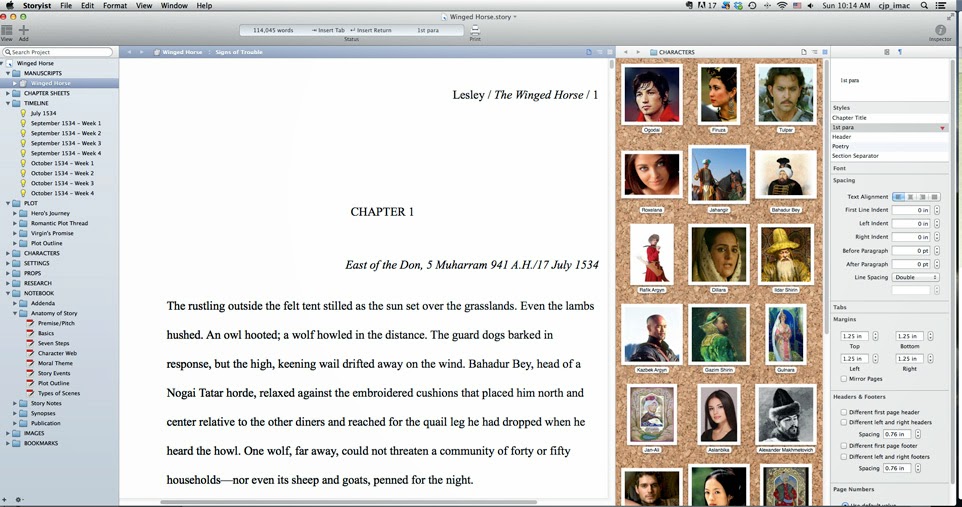
Task: Switch manuscript pane to page text view
Action: pos(588,52)
